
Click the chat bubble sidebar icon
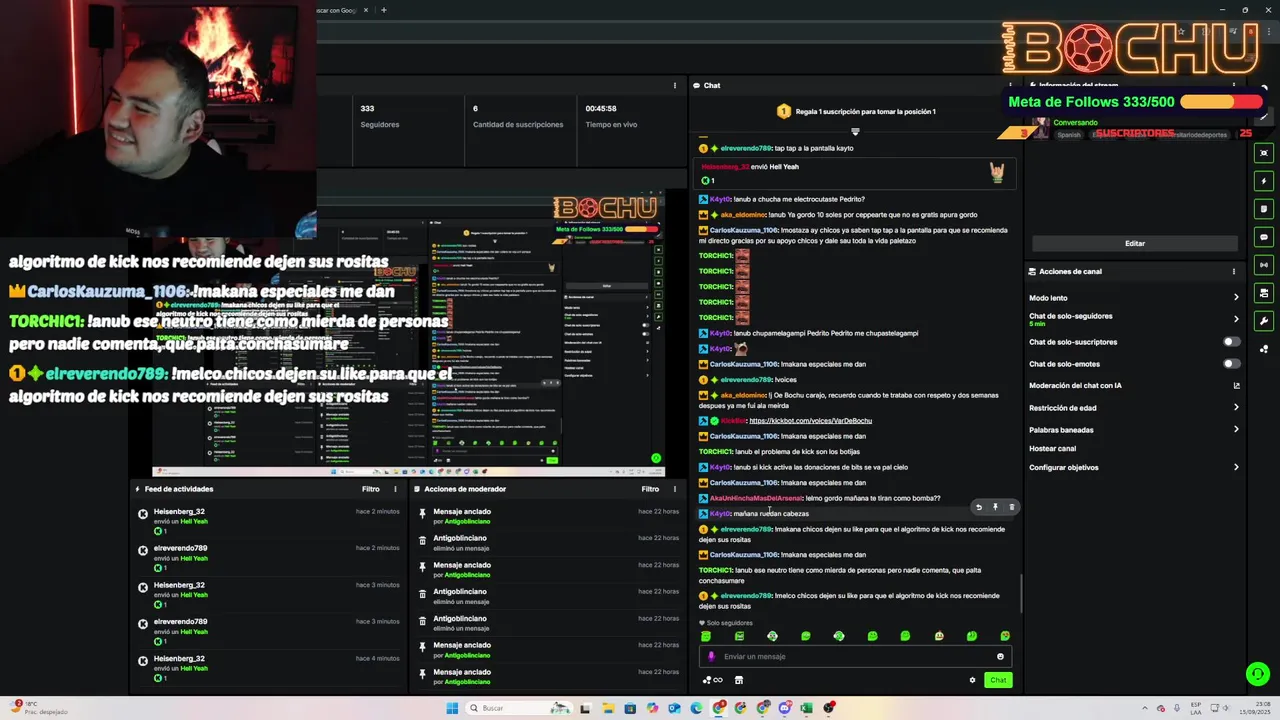(x=1265, y=237)
